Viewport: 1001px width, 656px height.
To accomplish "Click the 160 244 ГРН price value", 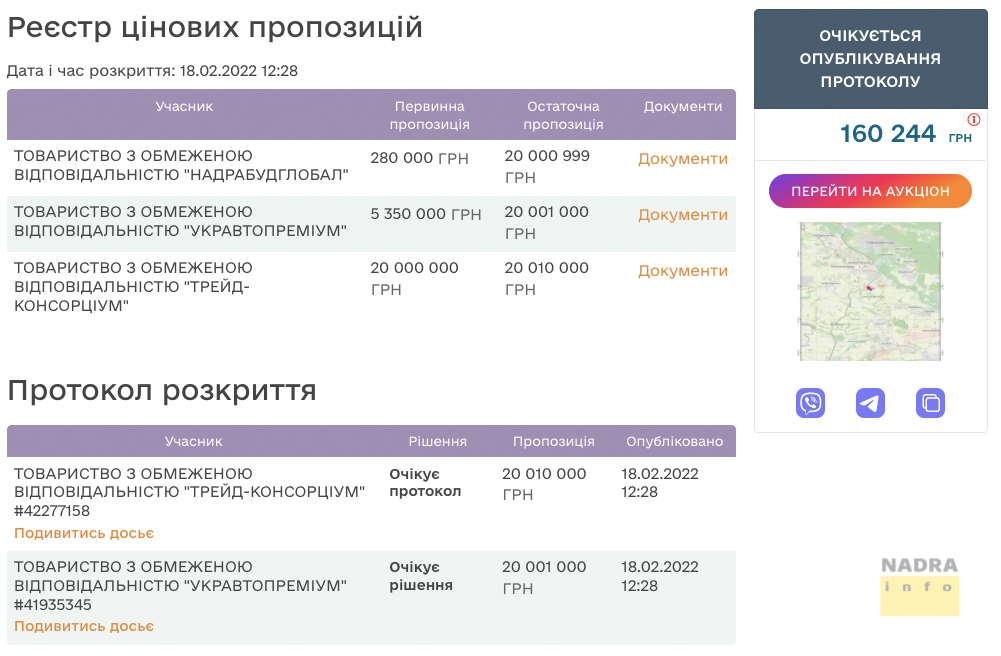I will coord(888,134).
